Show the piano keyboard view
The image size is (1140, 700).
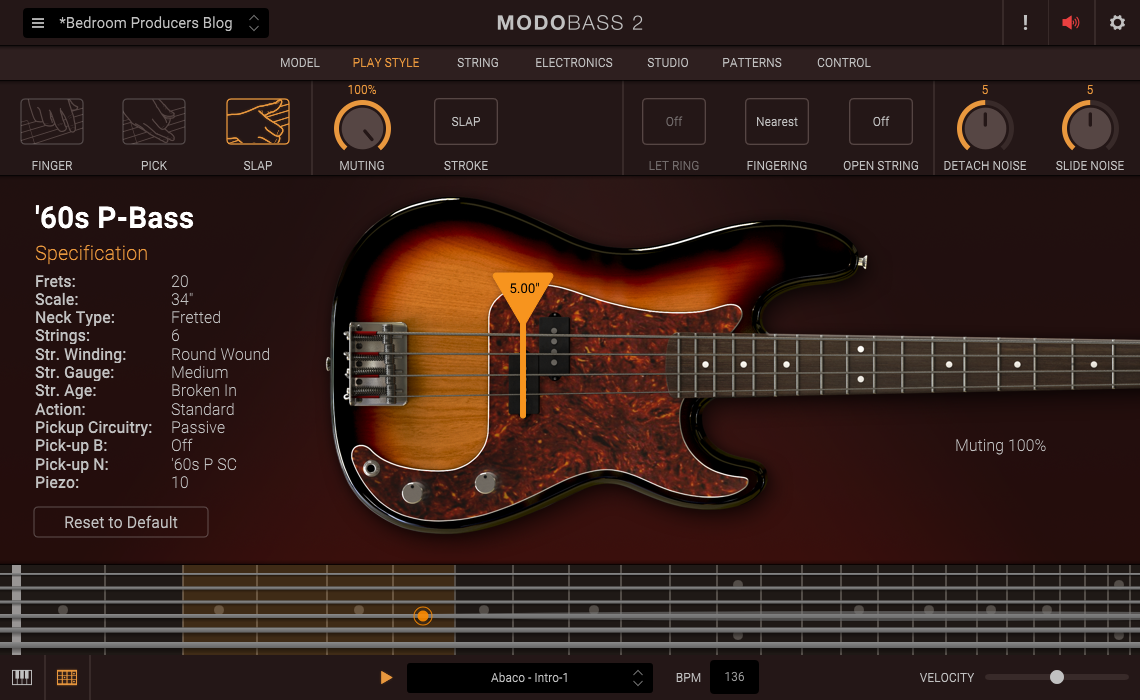22,677
